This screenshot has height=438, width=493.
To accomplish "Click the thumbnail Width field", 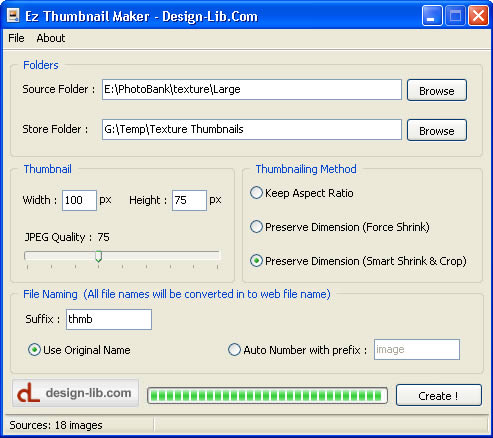I will (x=79, y=200).
